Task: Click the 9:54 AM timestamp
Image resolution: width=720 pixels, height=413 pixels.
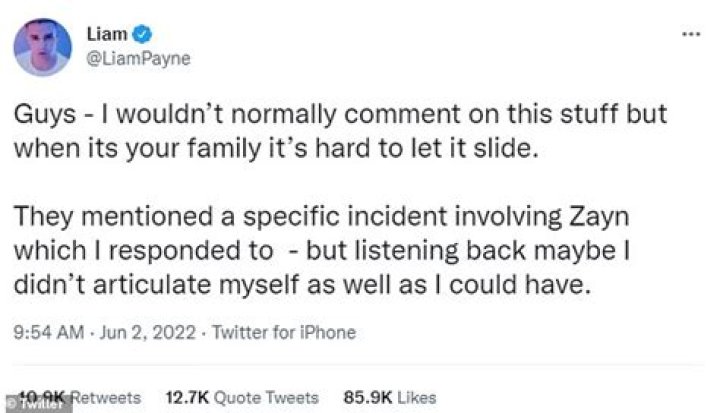Action: click(42, 332)
